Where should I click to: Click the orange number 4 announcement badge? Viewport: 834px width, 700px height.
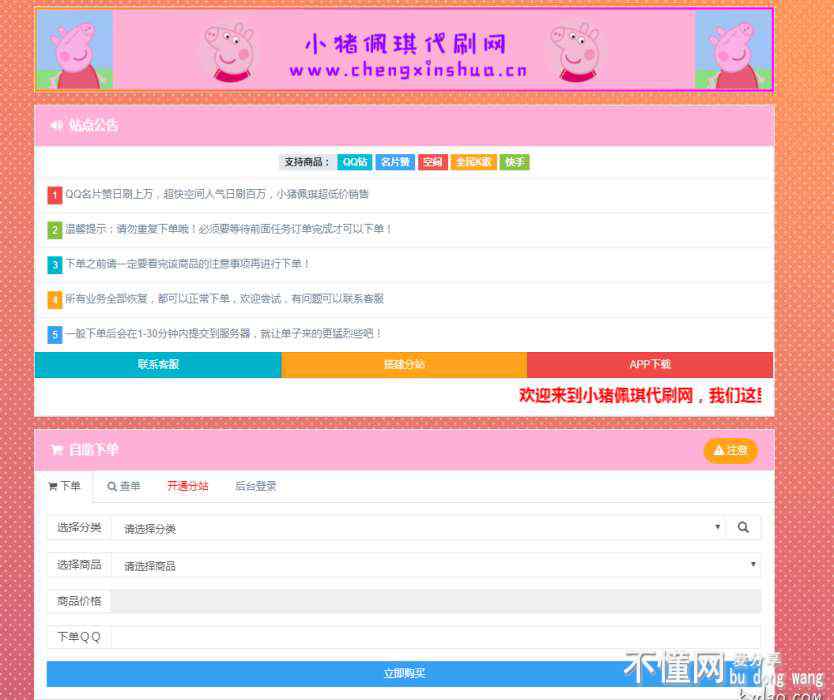click(x=55, y=299)
